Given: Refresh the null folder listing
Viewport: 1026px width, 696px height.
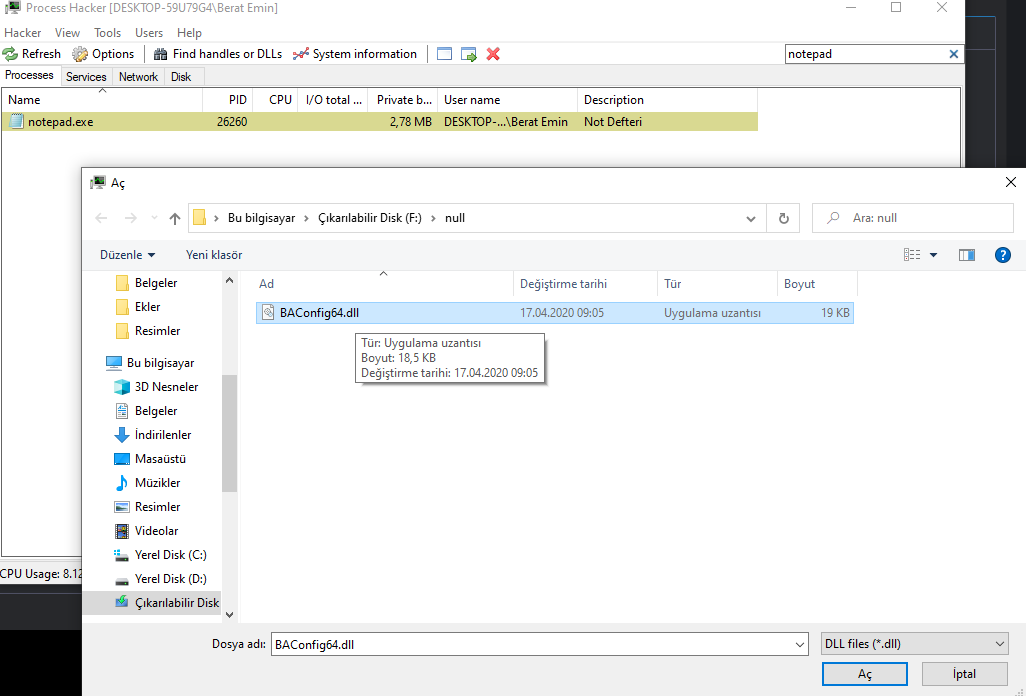Looking at the screenshot, I should point(783,218).
